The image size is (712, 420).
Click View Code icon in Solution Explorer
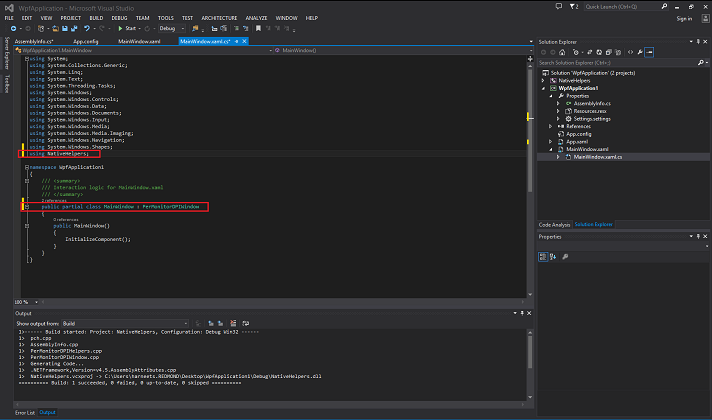pos(630,52)
